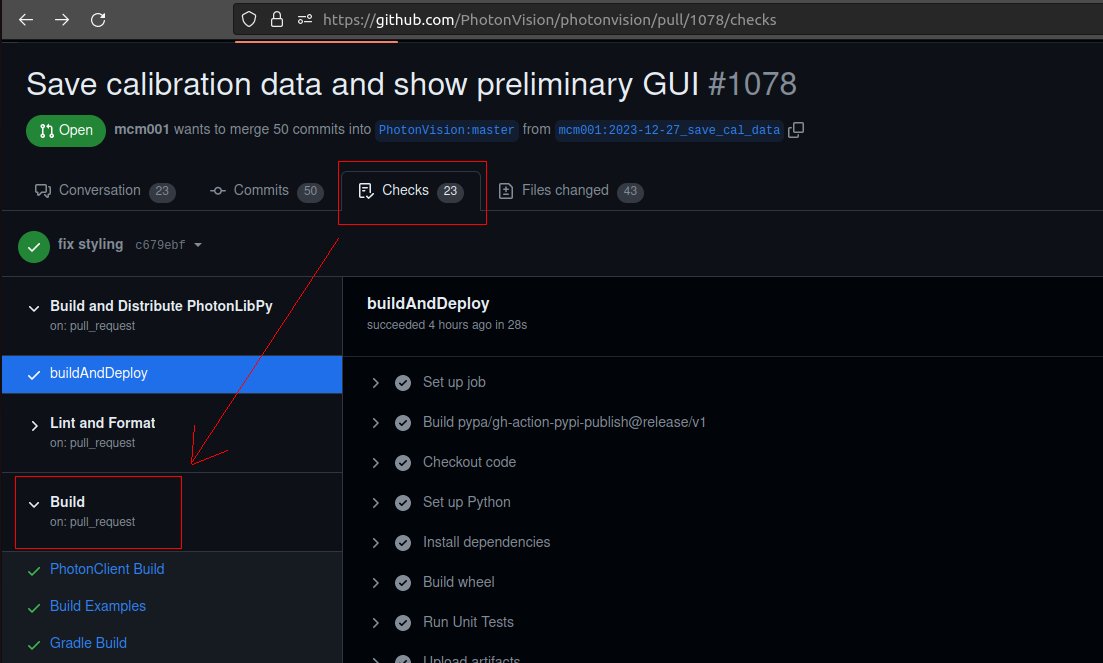Viewport: 1103px width, 663px height.
Task: Open the Gradle Build check
Action: coord(87,642)
